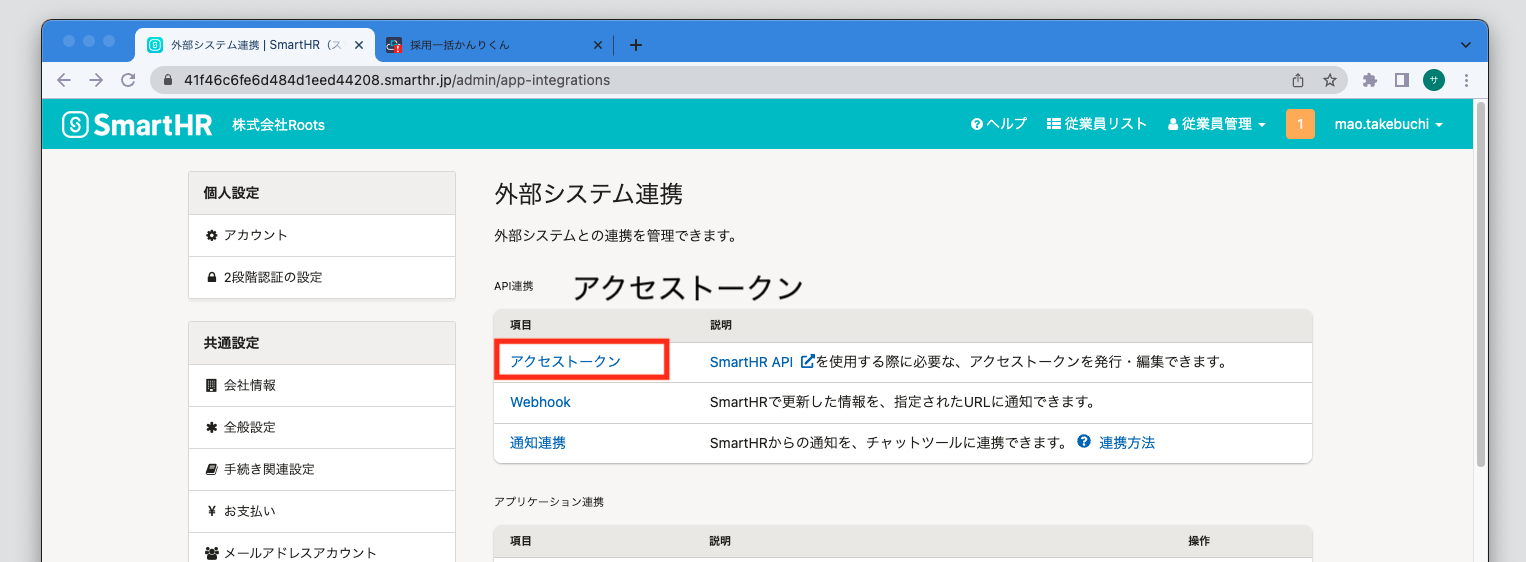Open お支払い in sidebar

[x=322, y=511]
